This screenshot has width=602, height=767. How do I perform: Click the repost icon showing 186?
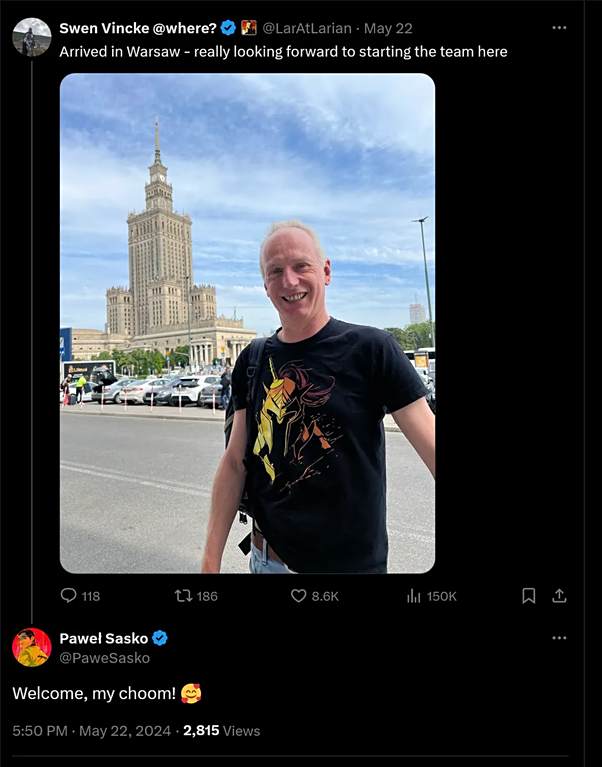(183, 595)
